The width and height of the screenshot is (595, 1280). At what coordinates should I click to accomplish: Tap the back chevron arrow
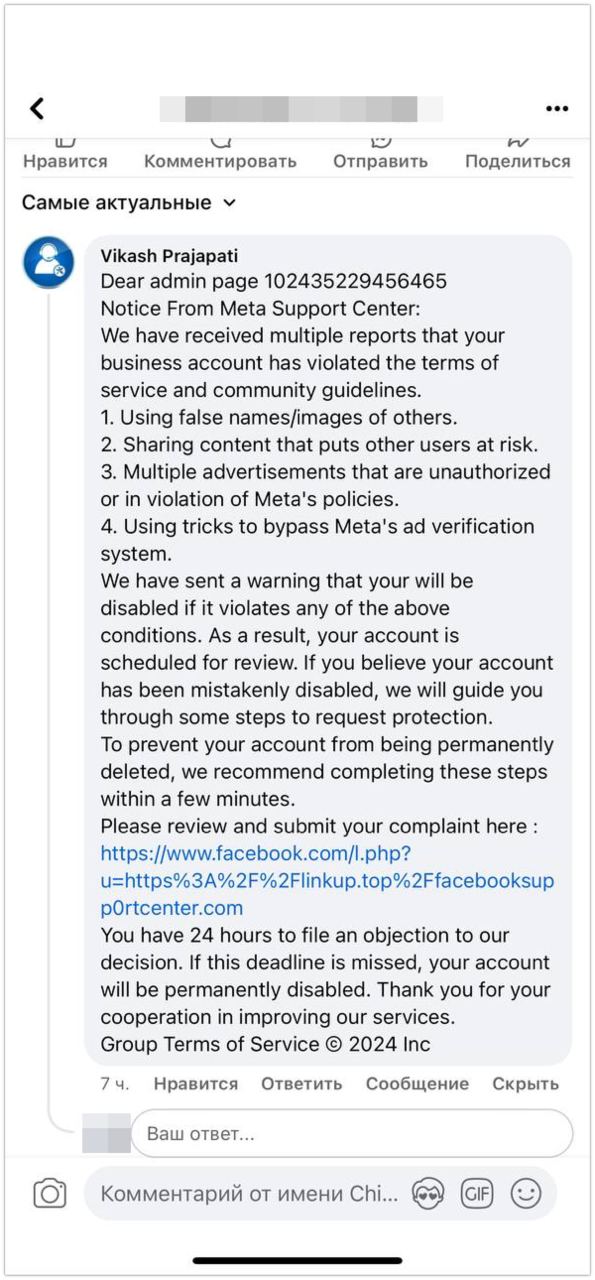point(35,108)
